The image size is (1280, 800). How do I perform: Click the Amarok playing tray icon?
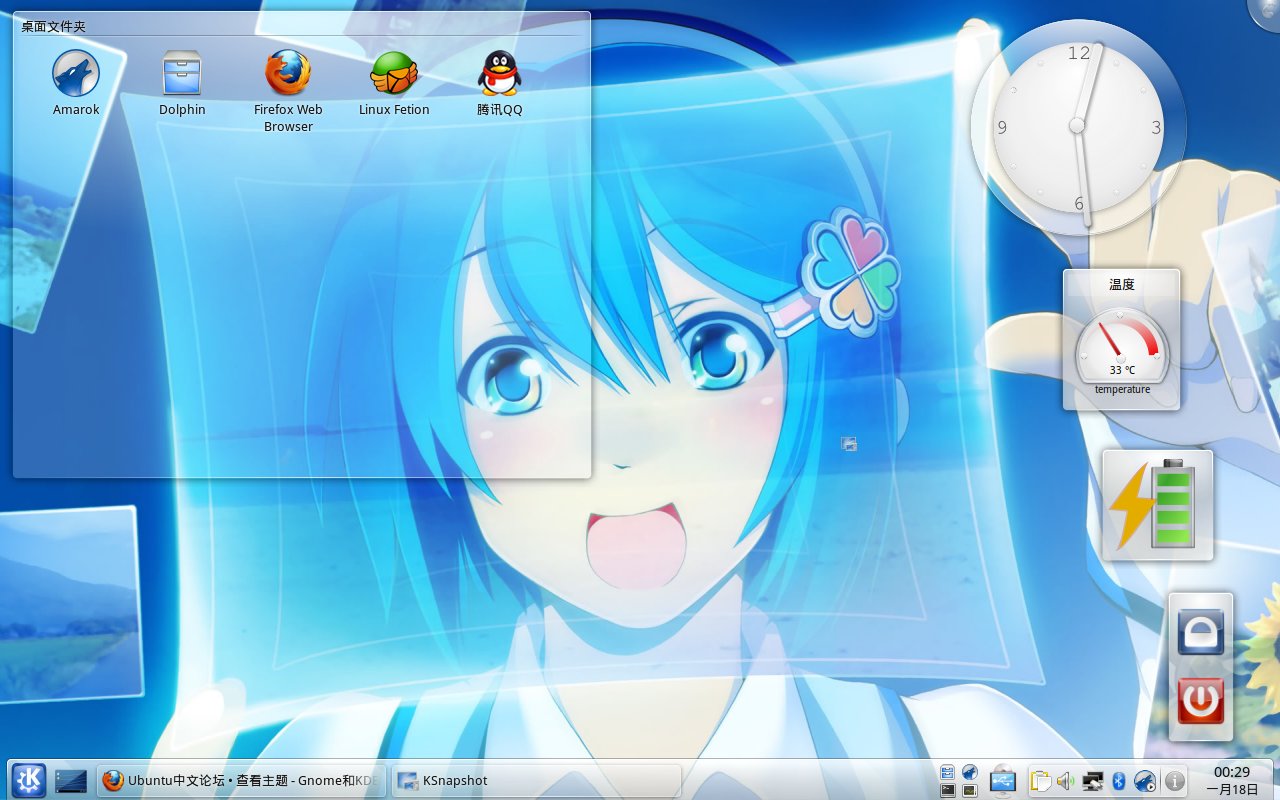(x=1145, y=781)
